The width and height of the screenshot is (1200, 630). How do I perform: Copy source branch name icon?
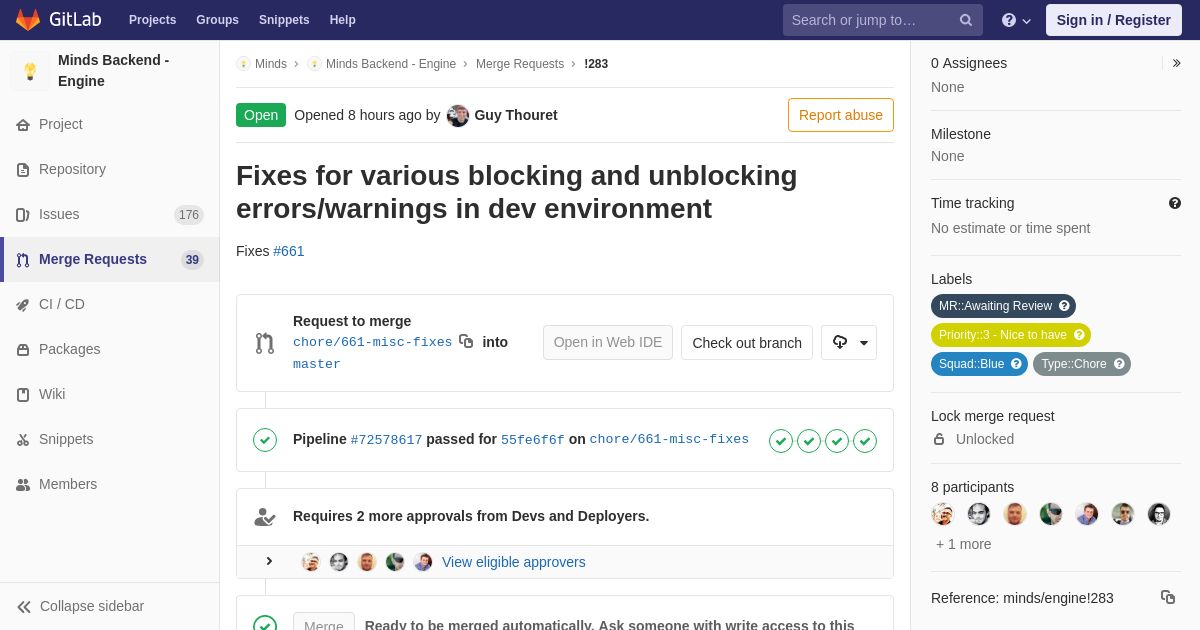pos(466,341)
